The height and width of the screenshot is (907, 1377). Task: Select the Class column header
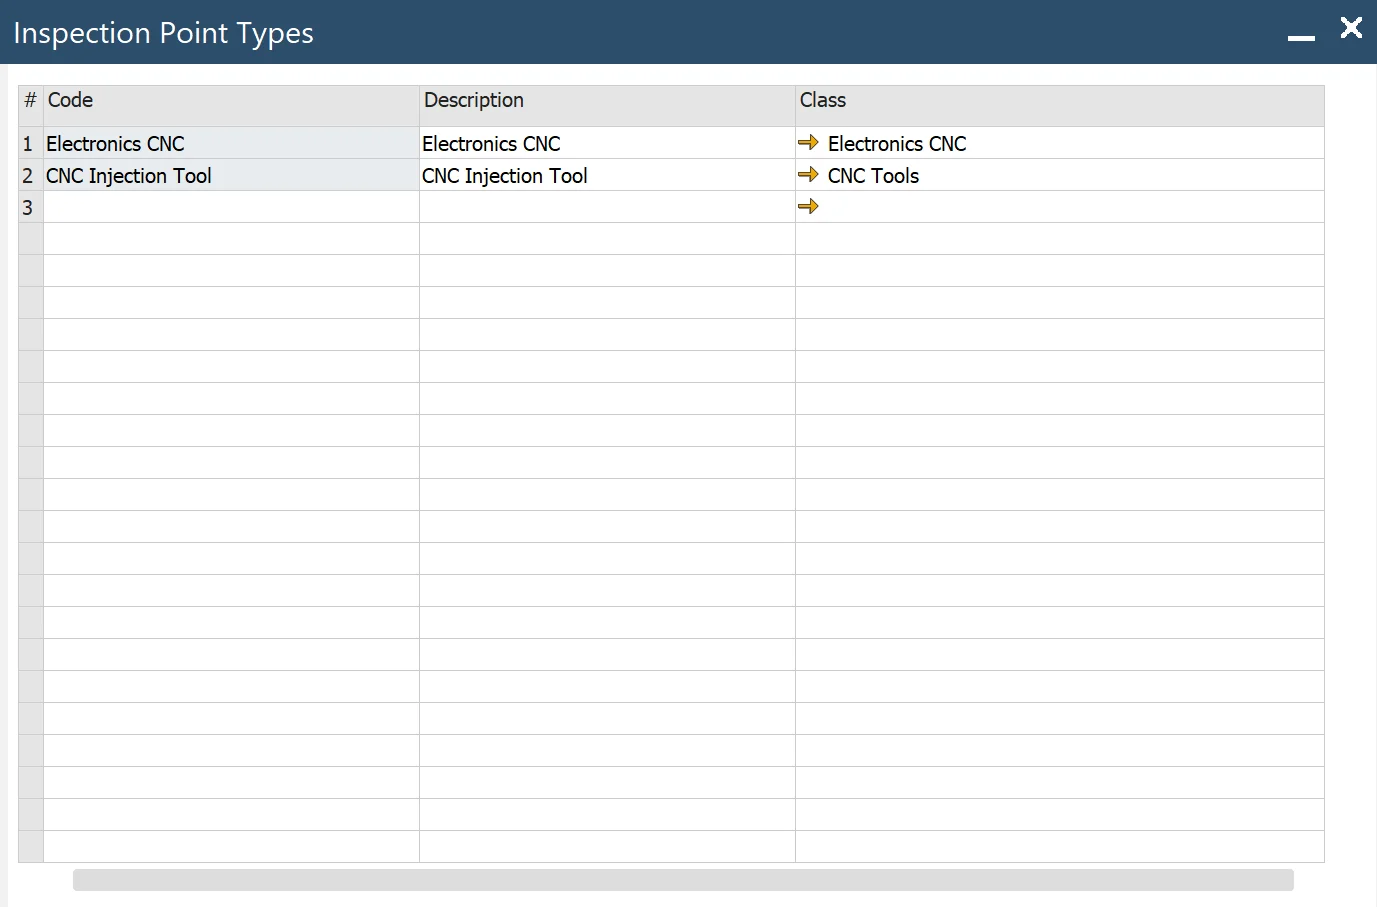[x=1058, y=101]
